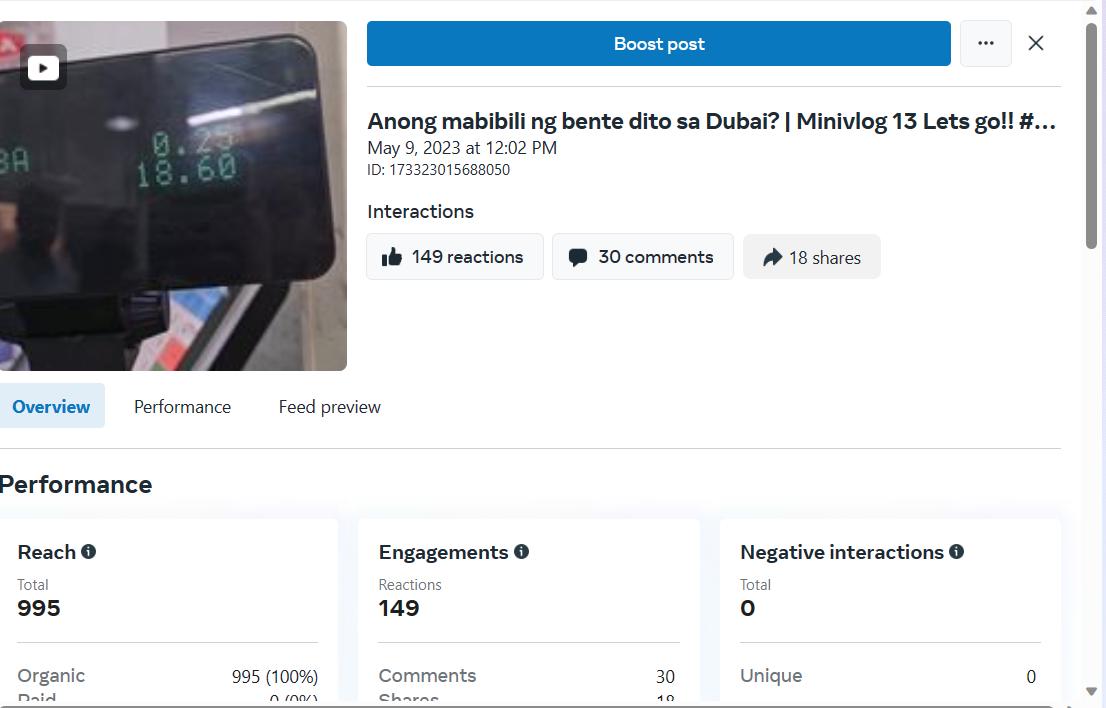Click the scrollbar up arrow

coord(1091,11)
